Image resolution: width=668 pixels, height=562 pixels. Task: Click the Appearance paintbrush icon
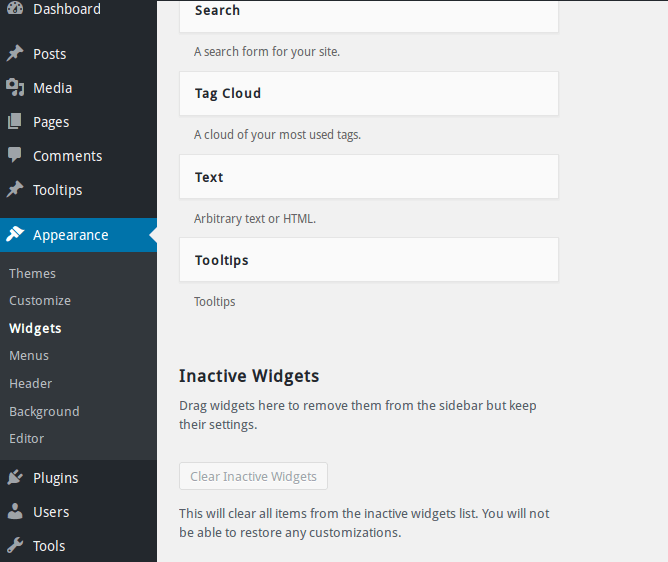(15, 234)
